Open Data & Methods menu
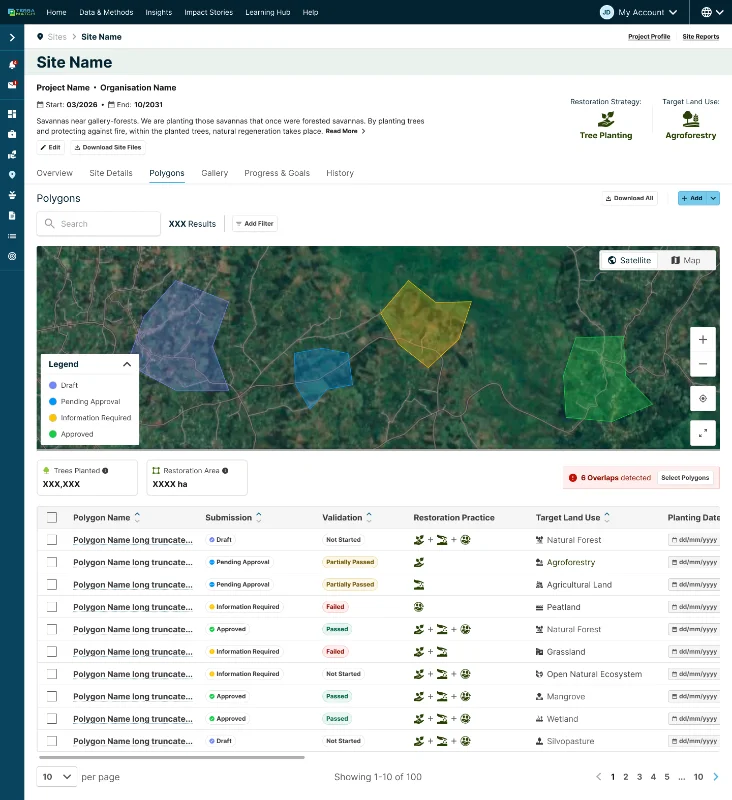 pyautogui.click(x=106, y=12)
